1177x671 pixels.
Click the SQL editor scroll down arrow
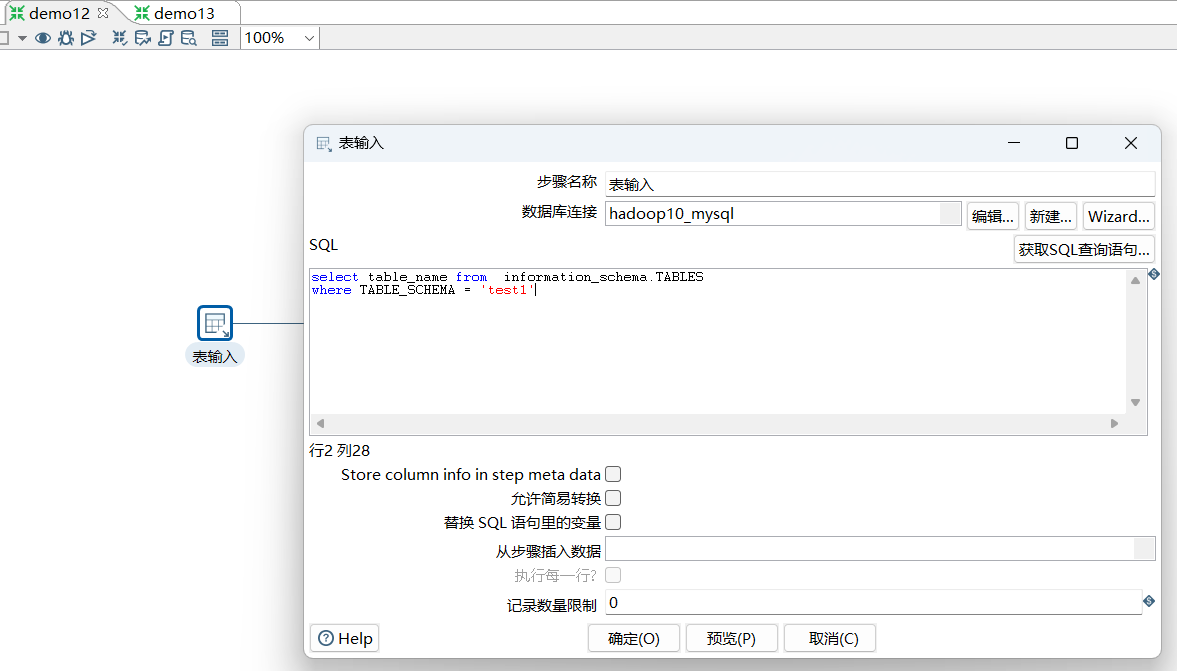(x=1135, y=402)
